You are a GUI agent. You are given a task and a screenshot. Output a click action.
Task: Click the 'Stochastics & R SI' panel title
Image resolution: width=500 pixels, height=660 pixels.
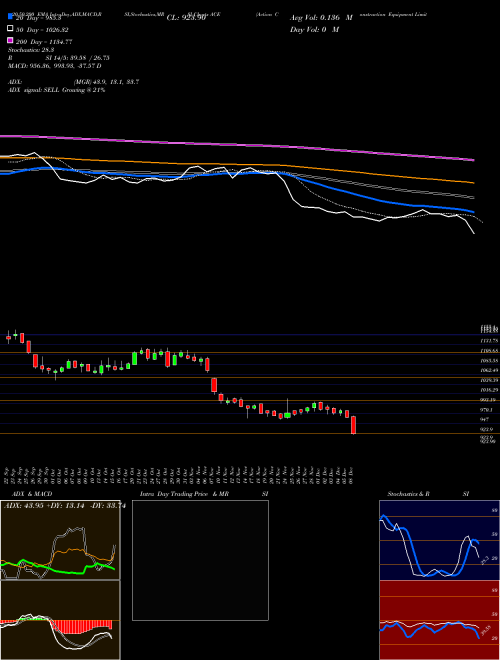point(428,494)
